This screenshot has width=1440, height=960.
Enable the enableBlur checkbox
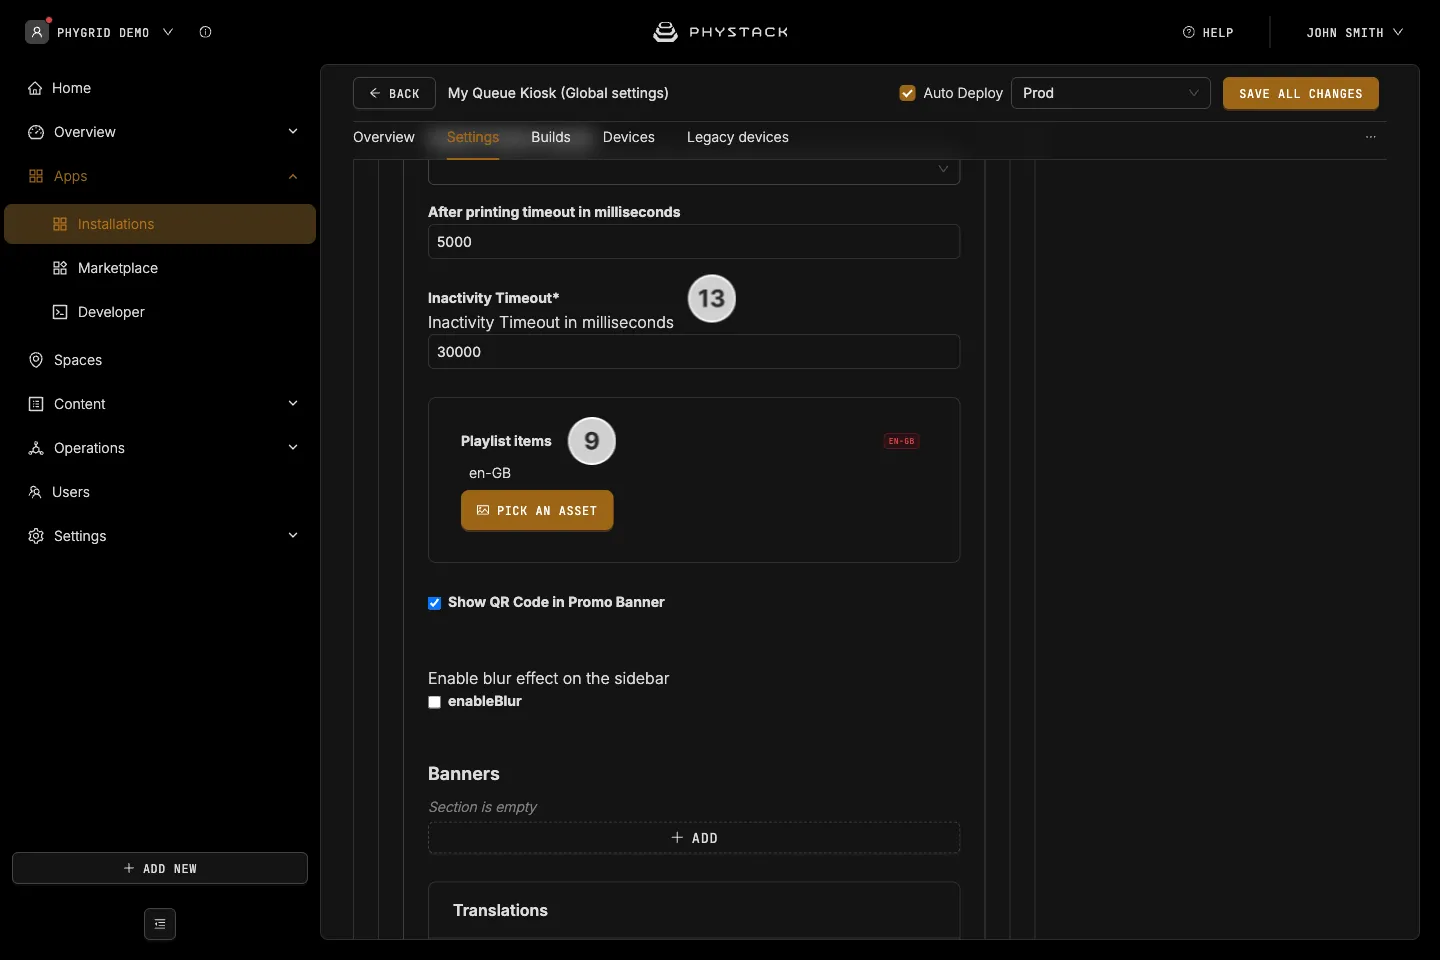(x=435, y=702)
